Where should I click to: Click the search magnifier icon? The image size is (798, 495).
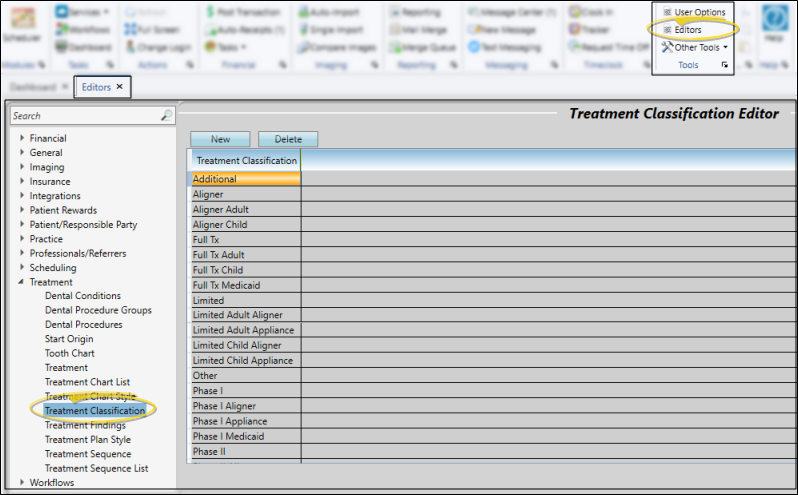[166, 116]
